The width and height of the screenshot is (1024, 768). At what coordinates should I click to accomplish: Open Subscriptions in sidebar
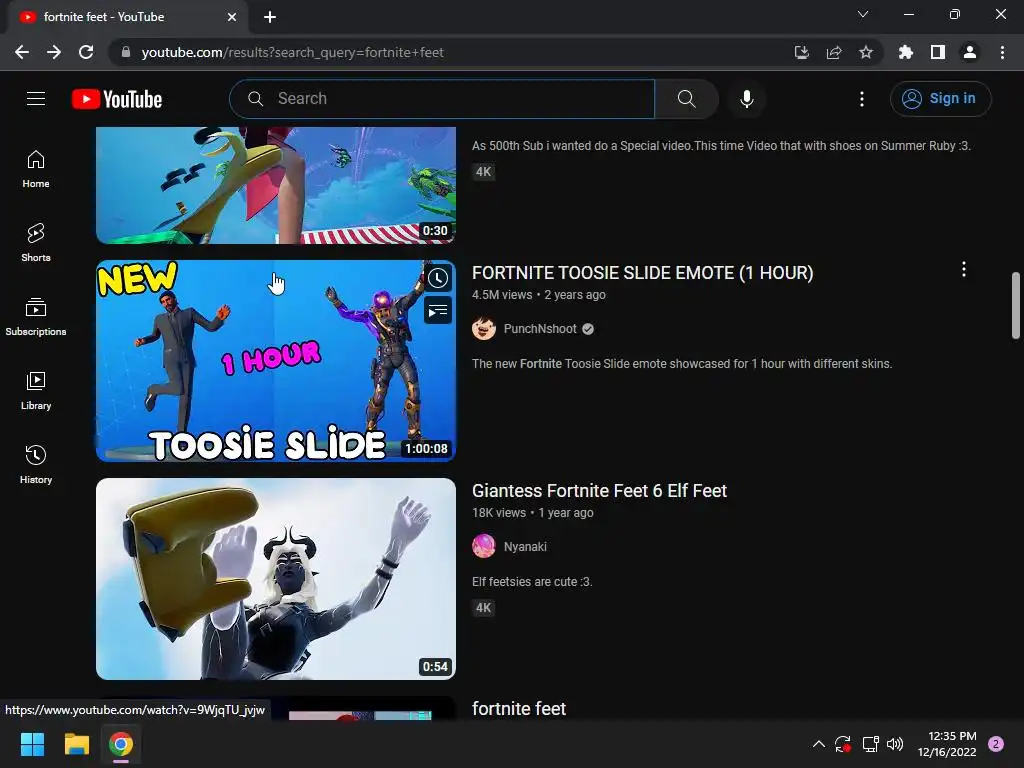pyautogui.click(x=36, y=317)
